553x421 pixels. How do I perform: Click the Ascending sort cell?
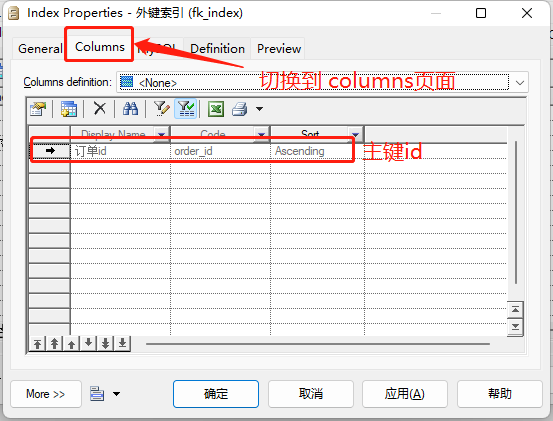click(x=317, y=151)
